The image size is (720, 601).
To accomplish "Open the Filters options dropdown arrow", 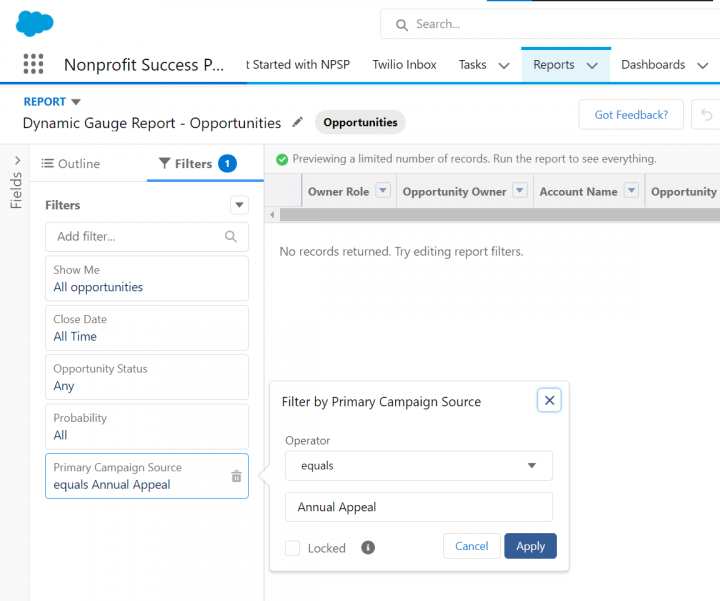I will [x=239, y=205].
